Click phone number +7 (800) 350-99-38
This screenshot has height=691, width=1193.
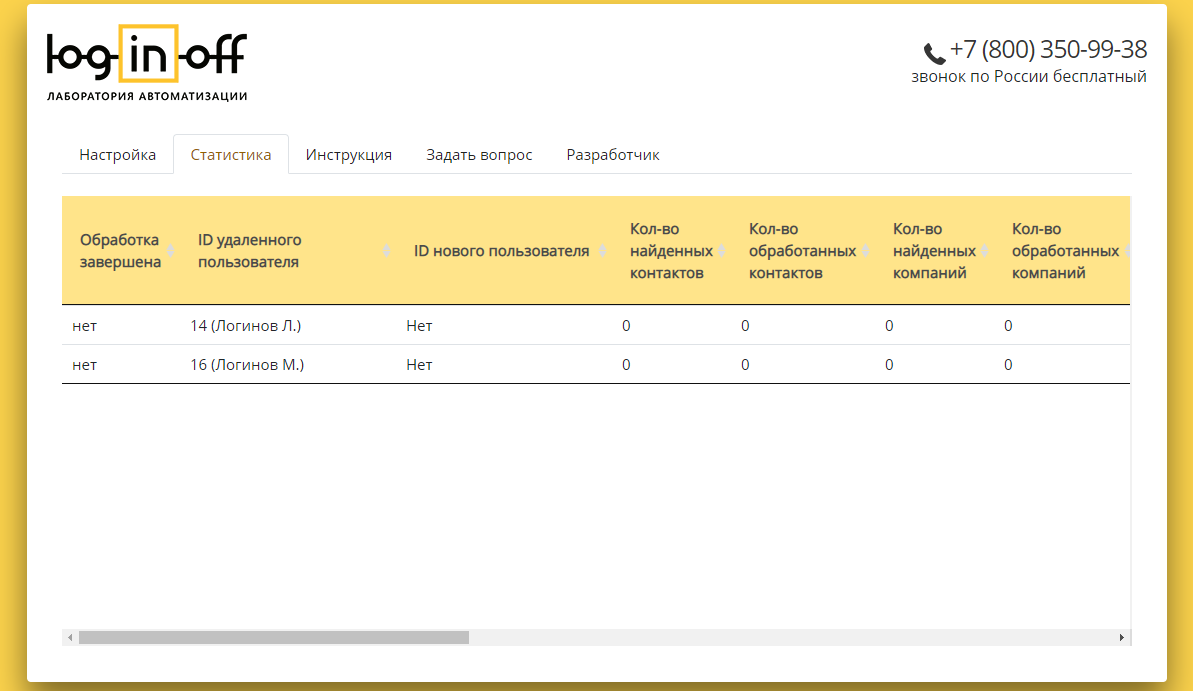[x=1047, y=50]
